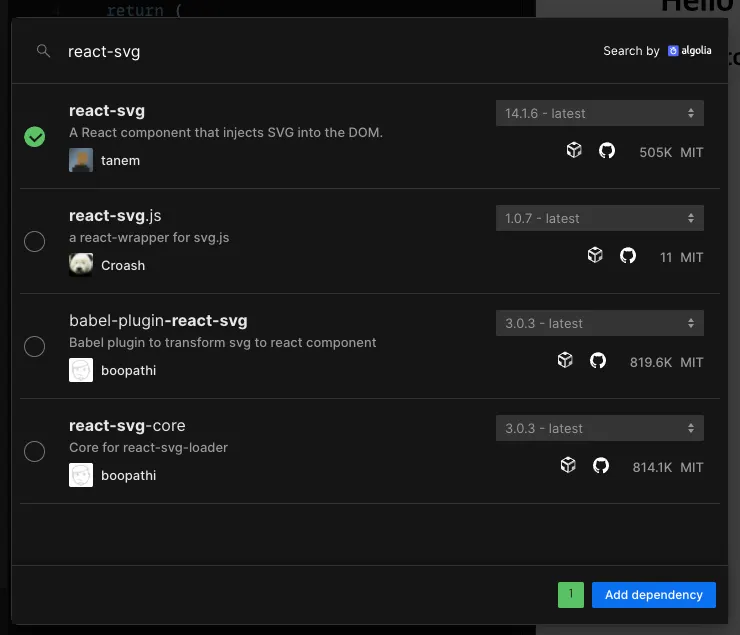The width and height of the screenshot is (740, 635).
Task: Click the search magnifier icon
Action: click(x=43, y=51)
